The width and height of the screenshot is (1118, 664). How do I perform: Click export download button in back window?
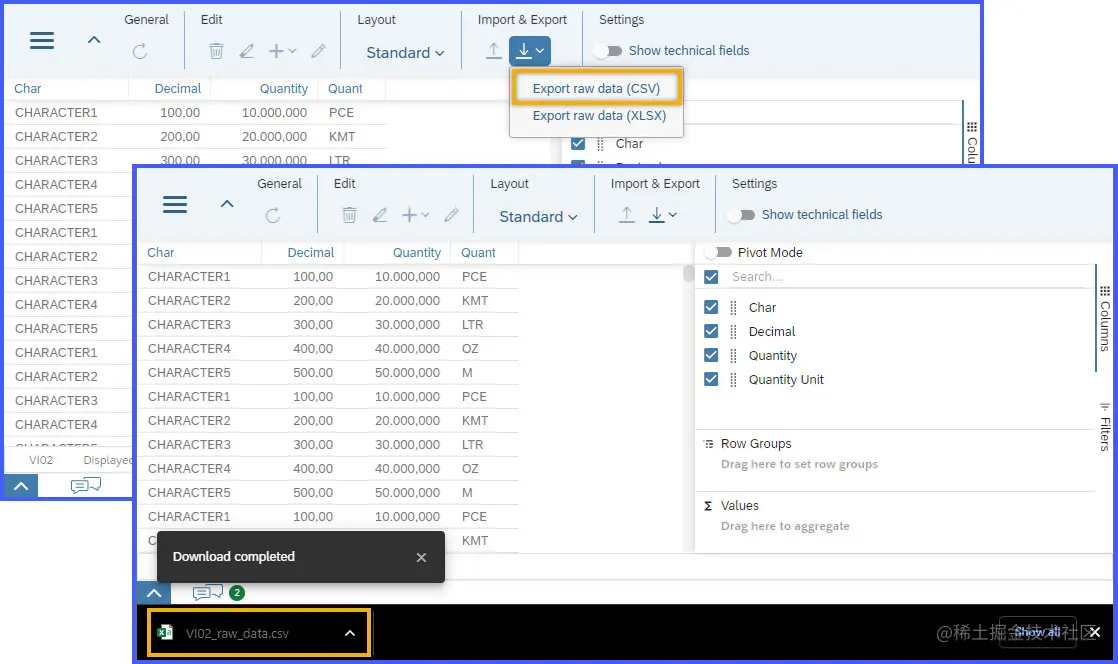tap(530, 51)
